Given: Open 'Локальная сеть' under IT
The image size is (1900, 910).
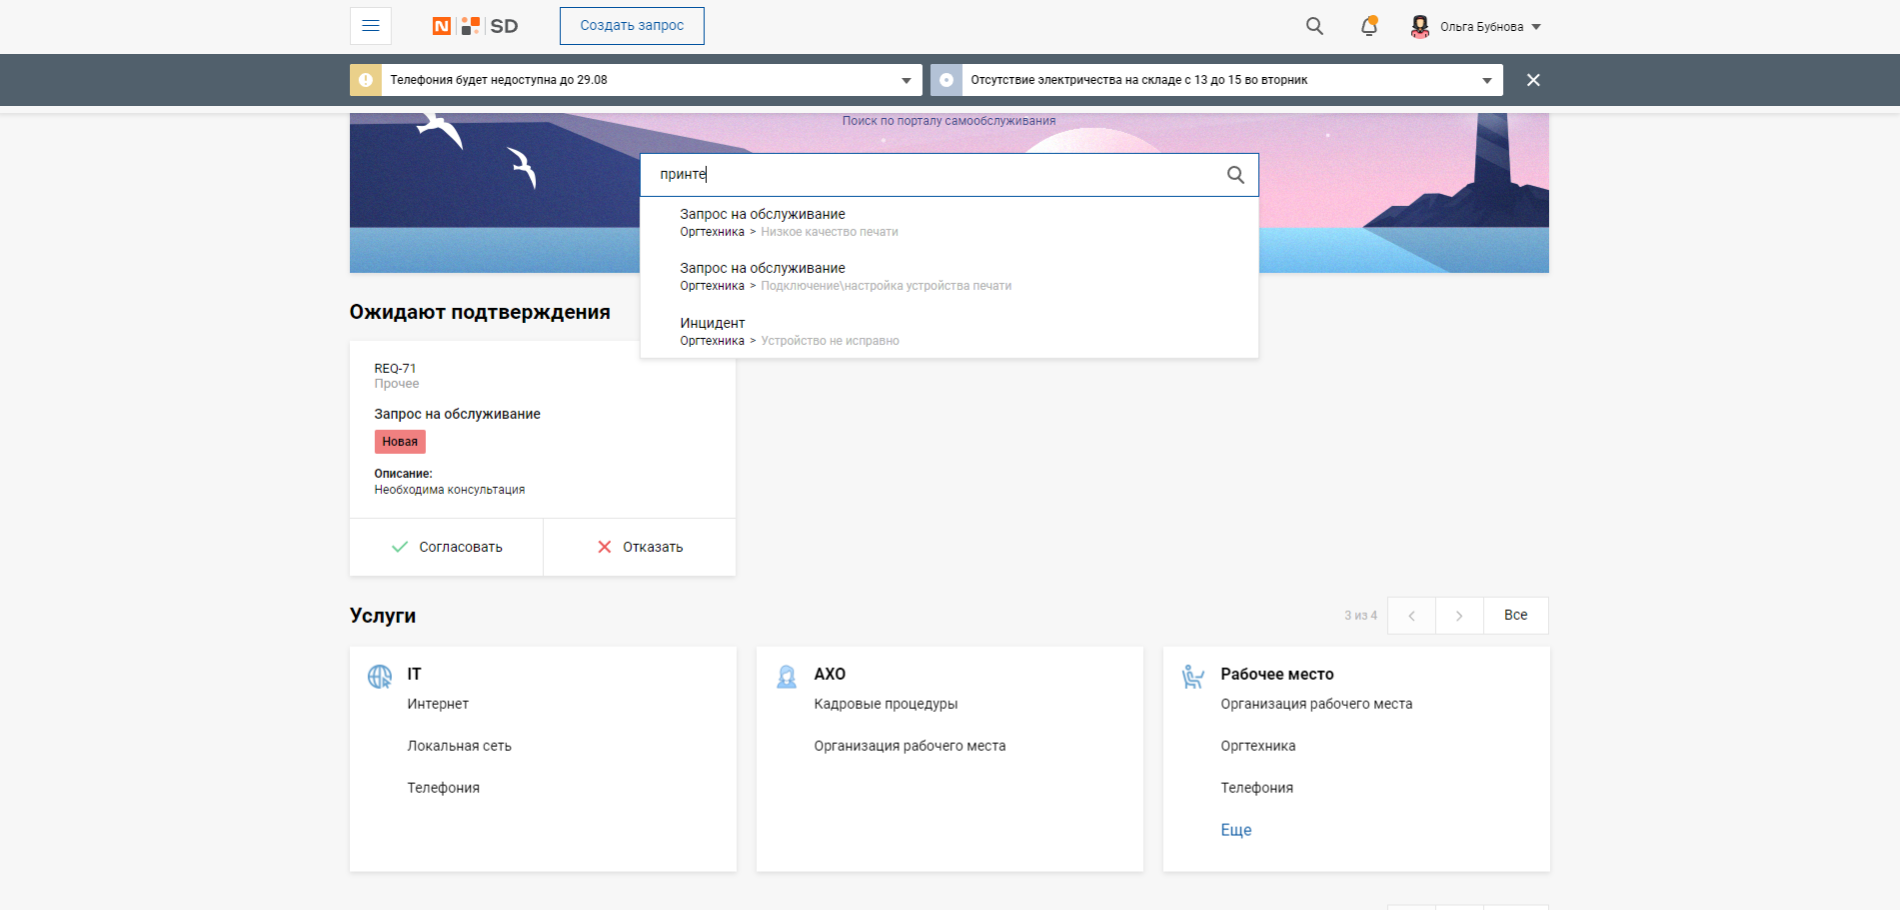Looking at the screenshot, I should pyautogui.click(x=459, y=746).
